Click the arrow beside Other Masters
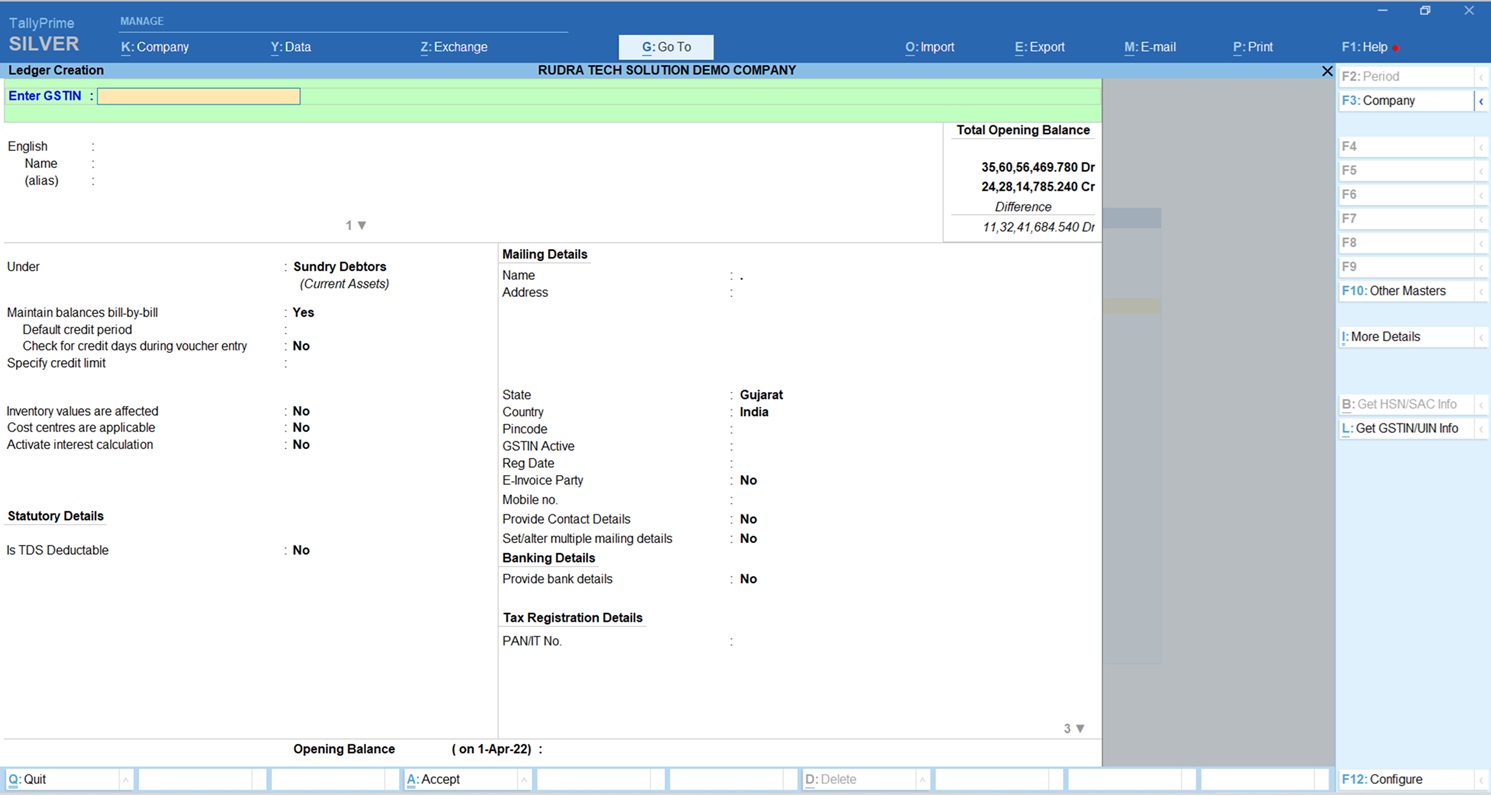1491x796 pixels. point(1481,291)
